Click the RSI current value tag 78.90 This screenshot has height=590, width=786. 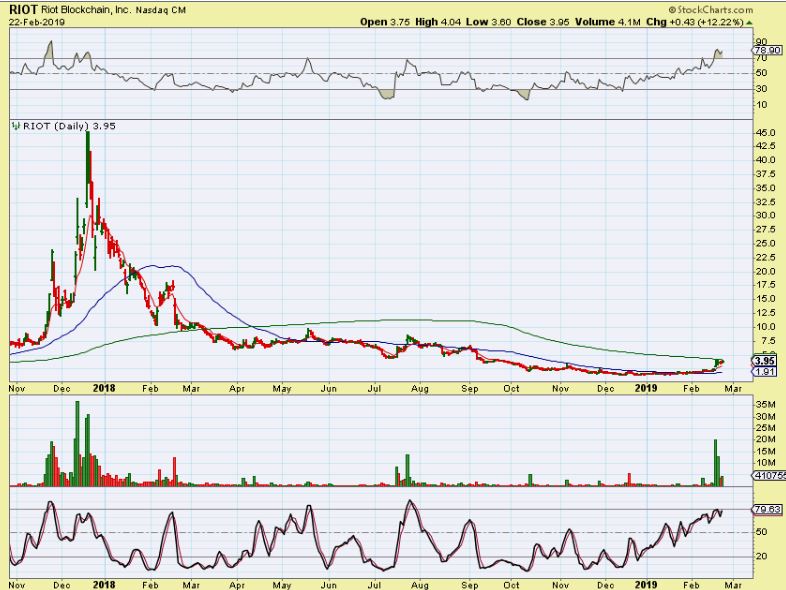(767, 50)
